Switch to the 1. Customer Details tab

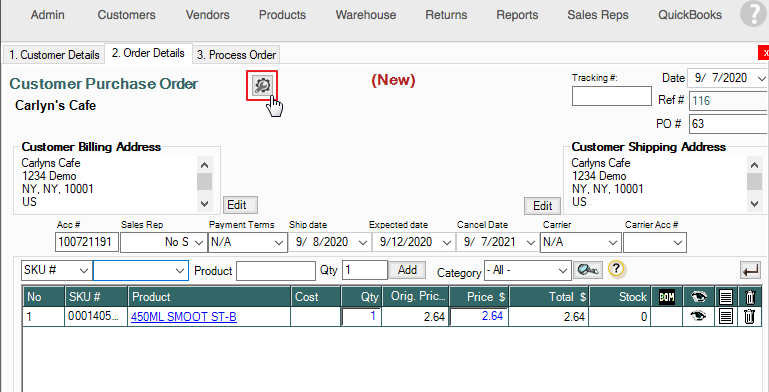click(54, 54)
